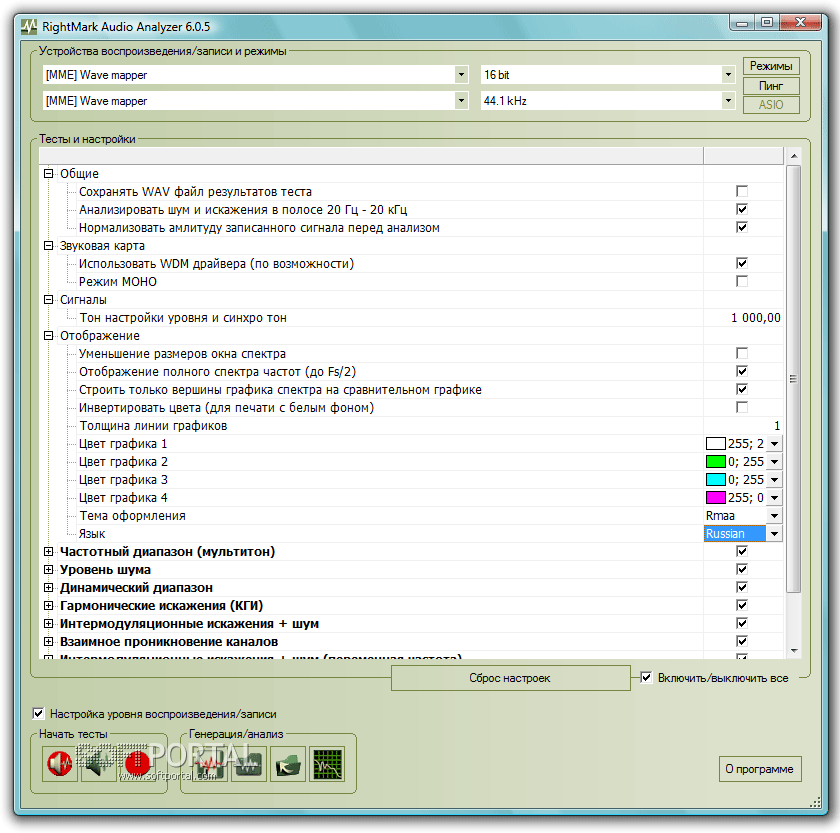Expand the 'Уровень шума' group

click(48, 569)
